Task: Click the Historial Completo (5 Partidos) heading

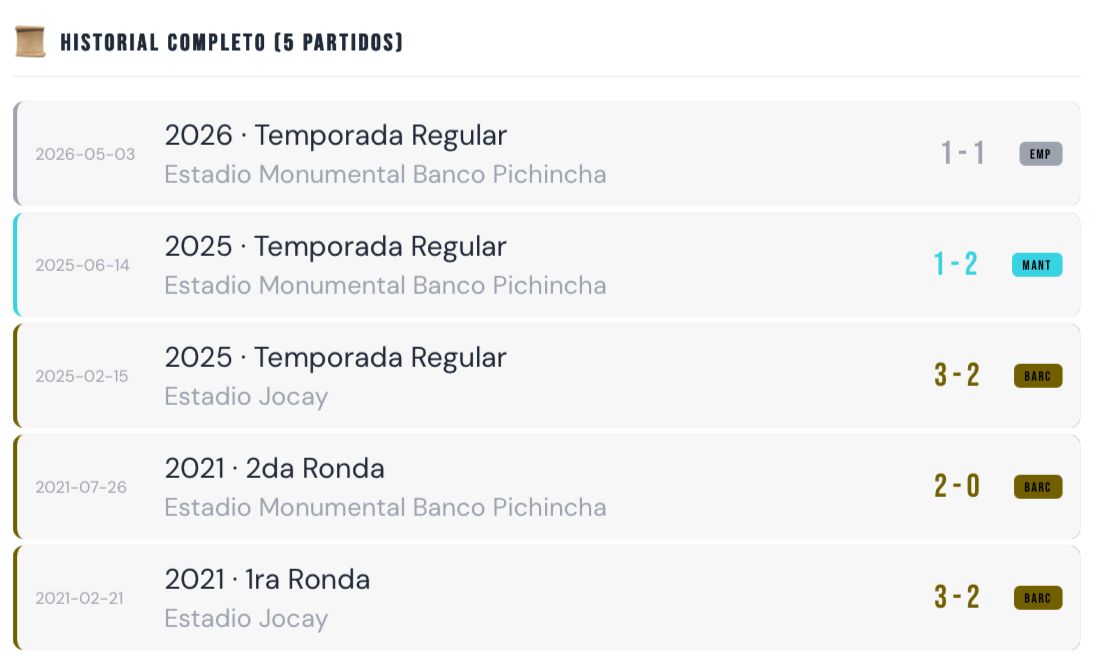Action: pyautogui.click(x=232, y=42)
